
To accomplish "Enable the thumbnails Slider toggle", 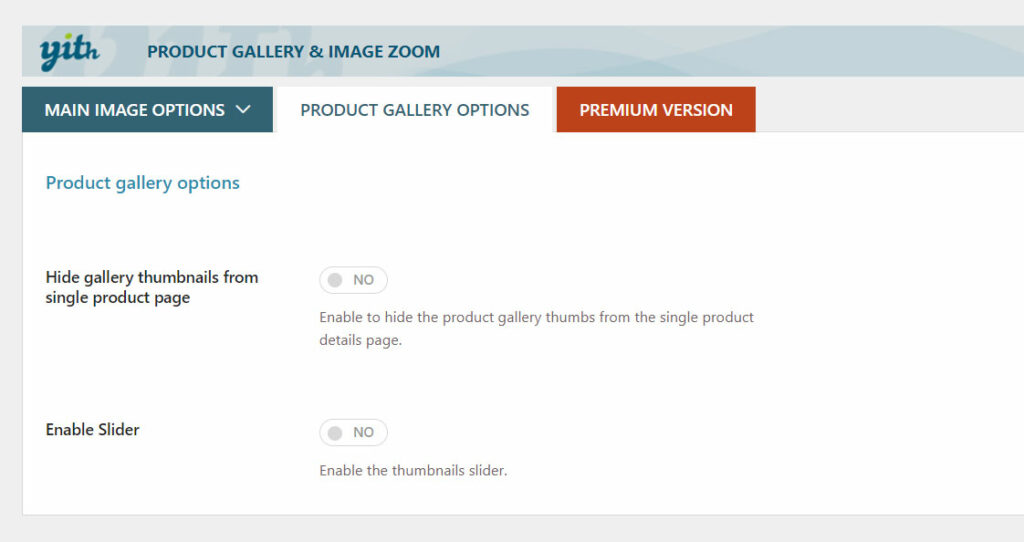I will coord(353,433).
